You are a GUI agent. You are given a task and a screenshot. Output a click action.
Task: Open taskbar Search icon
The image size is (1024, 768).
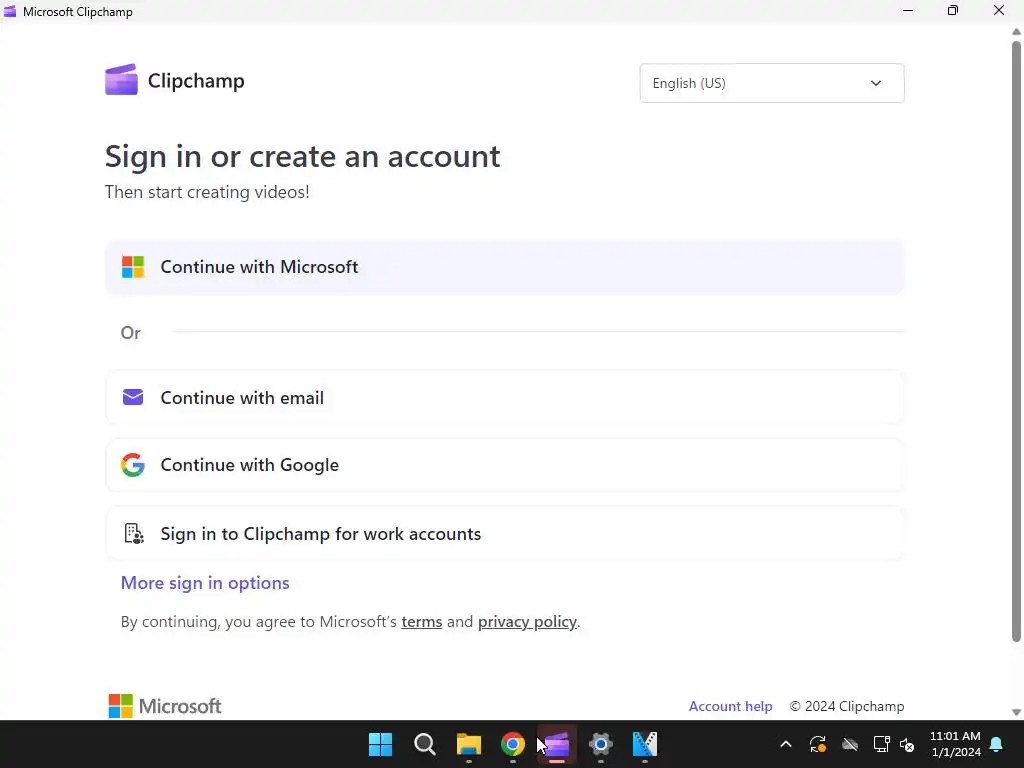coord(424,744)
